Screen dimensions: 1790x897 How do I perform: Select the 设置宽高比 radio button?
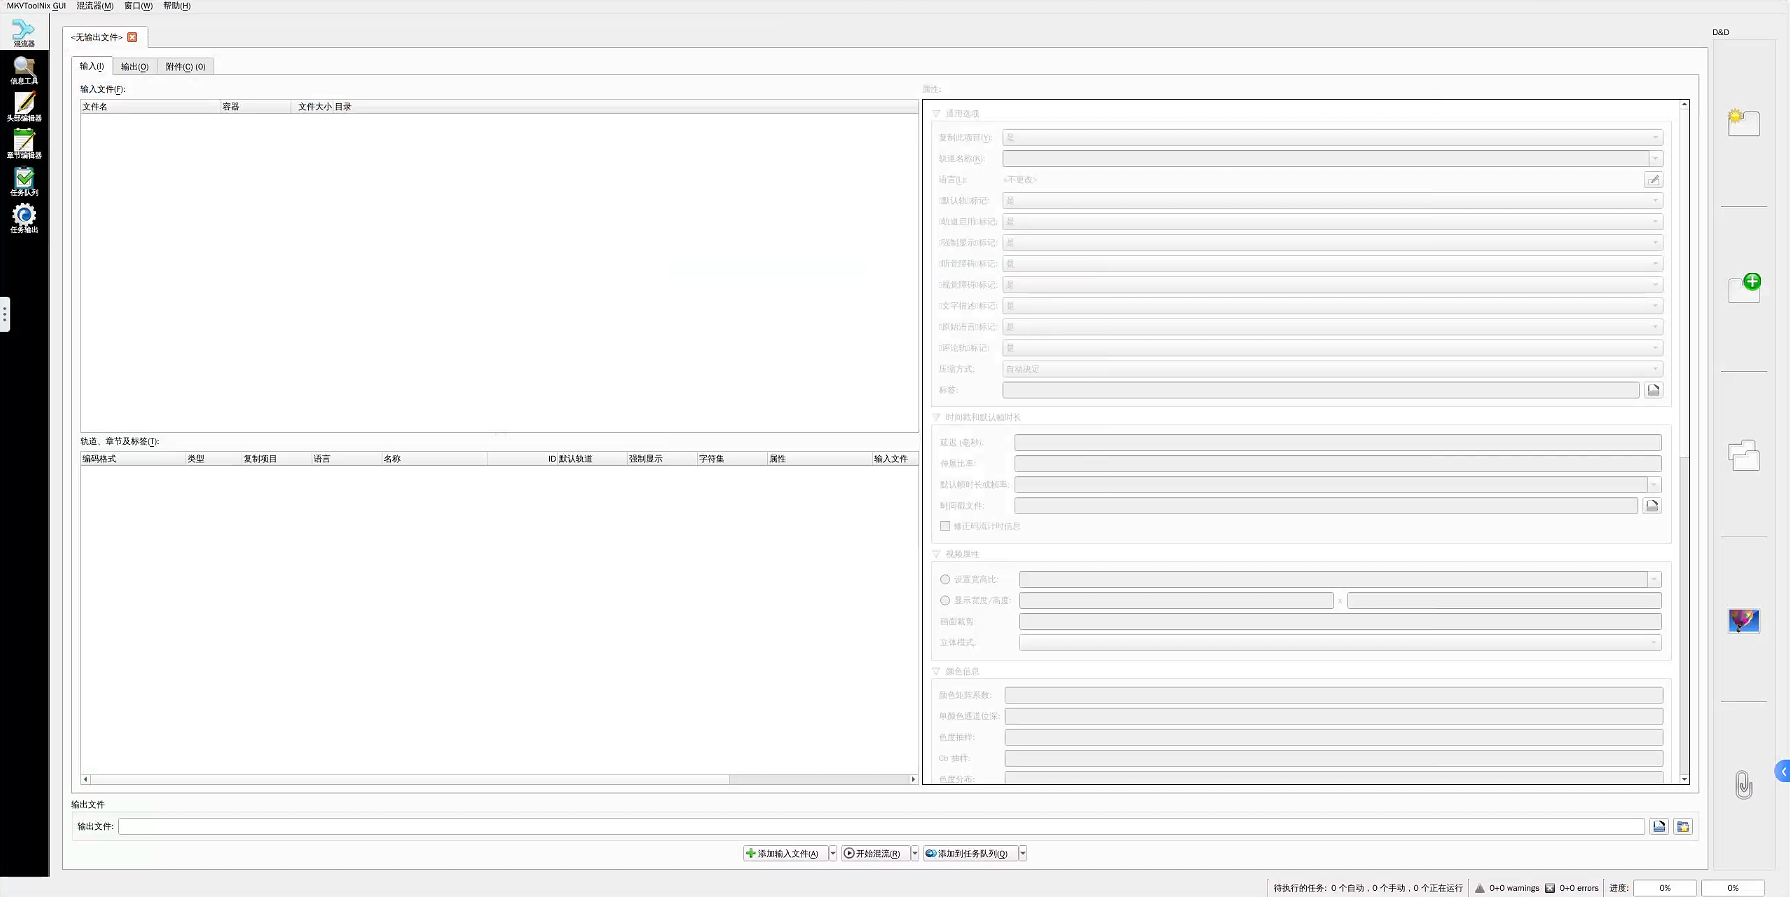click(x=945, y=579)
